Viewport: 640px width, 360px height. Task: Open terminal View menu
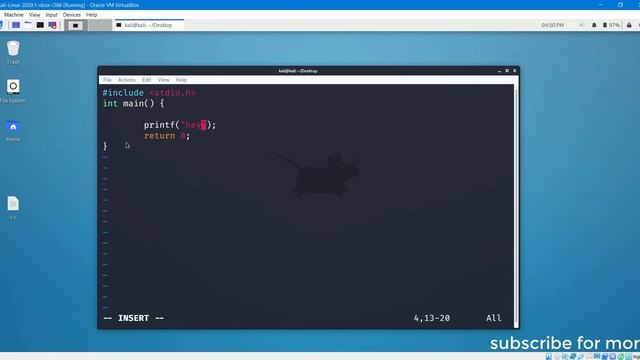(x=163, y=80)
